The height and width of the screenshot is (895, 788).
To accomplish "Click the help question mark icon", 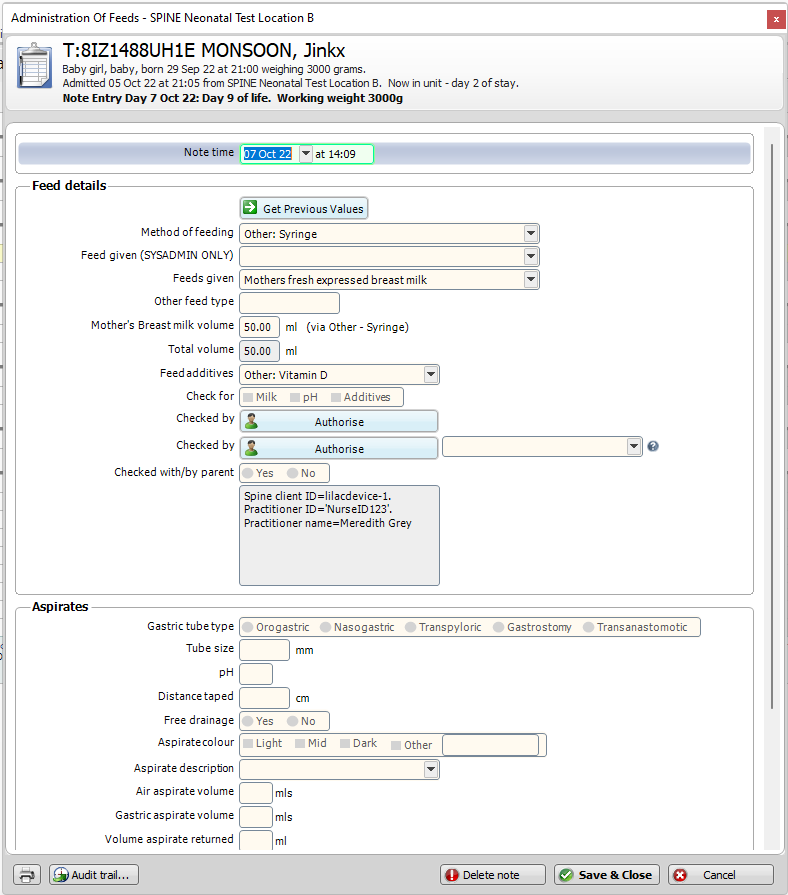I will pyautogui.click(x=653, y=446).
